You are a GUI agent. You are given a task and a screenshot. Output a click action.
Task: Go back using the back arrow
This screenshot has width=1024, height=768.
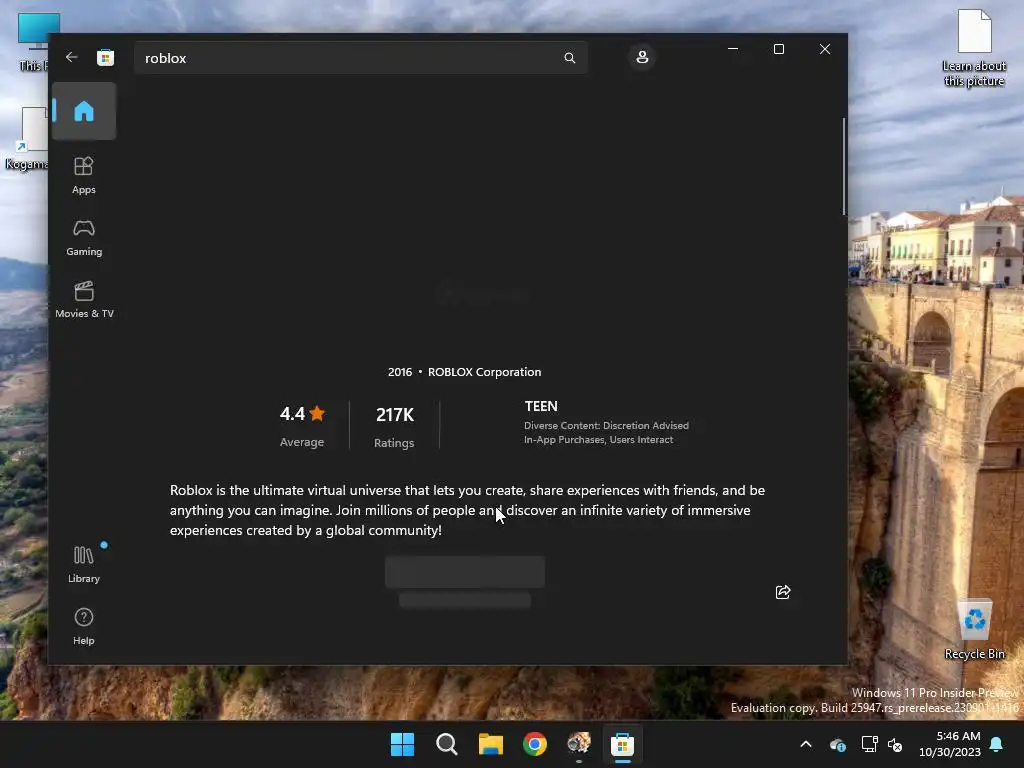(x=72, y=57)
